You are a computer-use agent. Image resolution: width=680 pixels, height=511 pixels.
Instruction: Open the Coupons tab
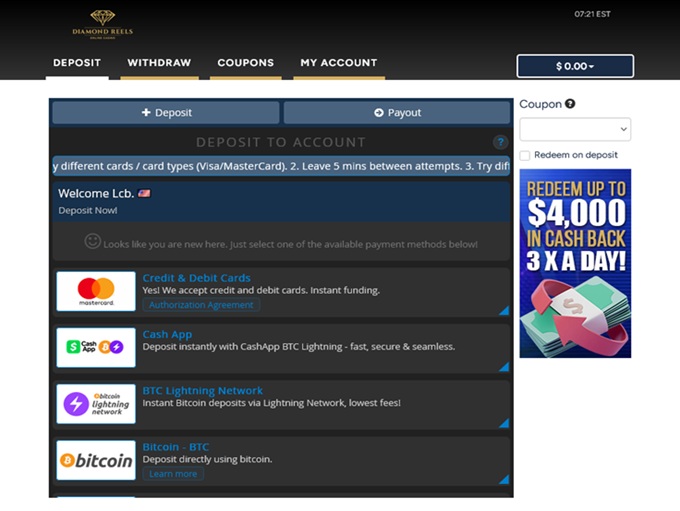coord(245,63)
